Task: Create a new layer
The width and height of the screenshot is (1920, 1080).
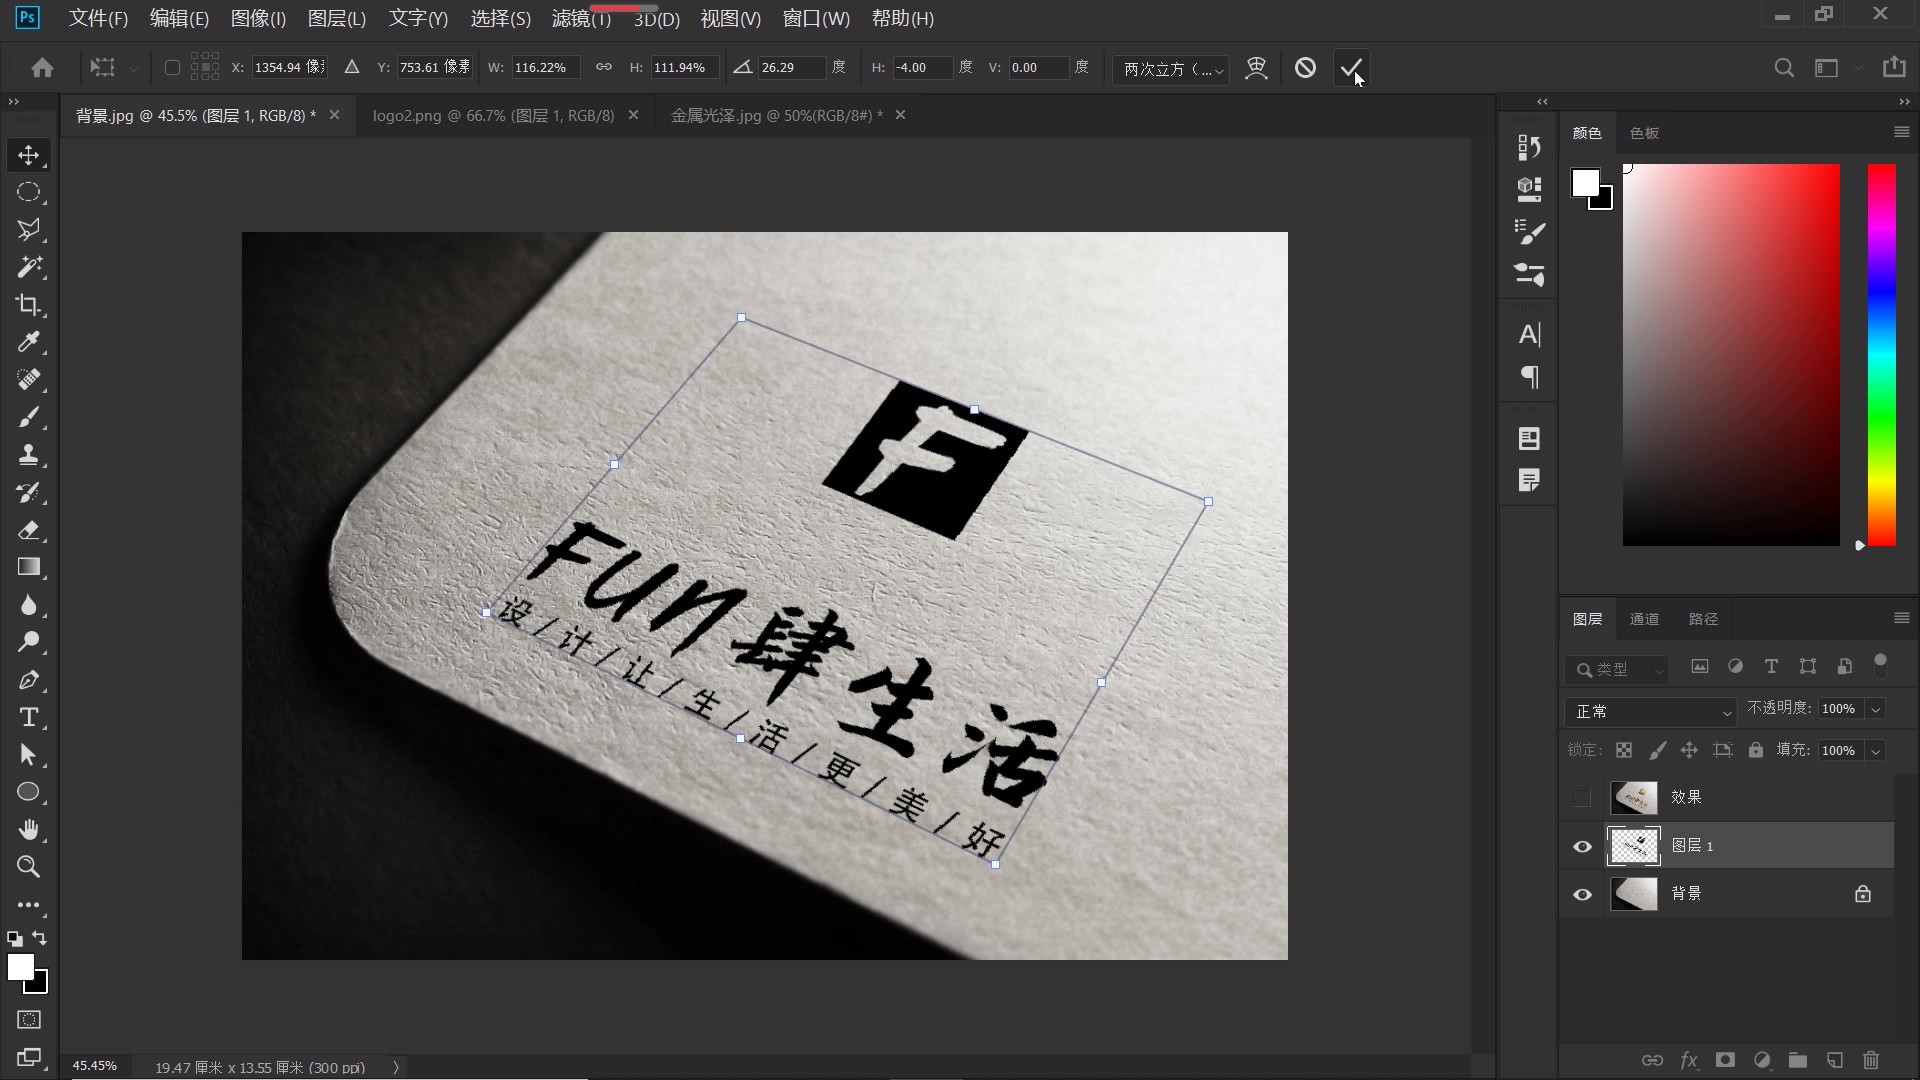Action: click(x=1834, y=1061)
